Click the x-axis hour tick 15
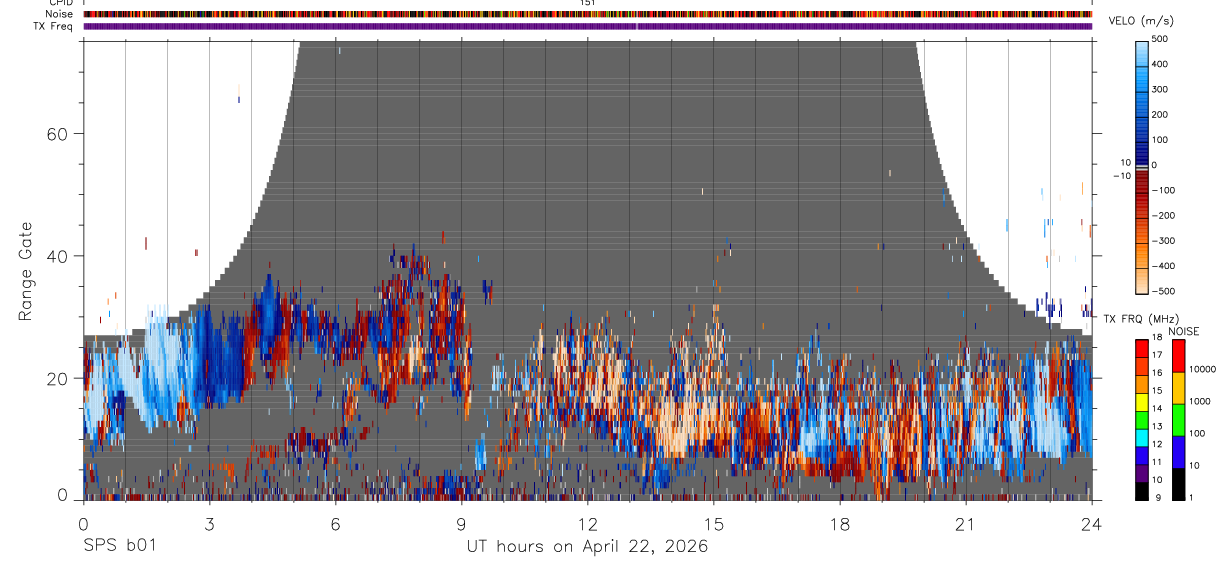This screenshot has height=567, width=1228. 714,523
